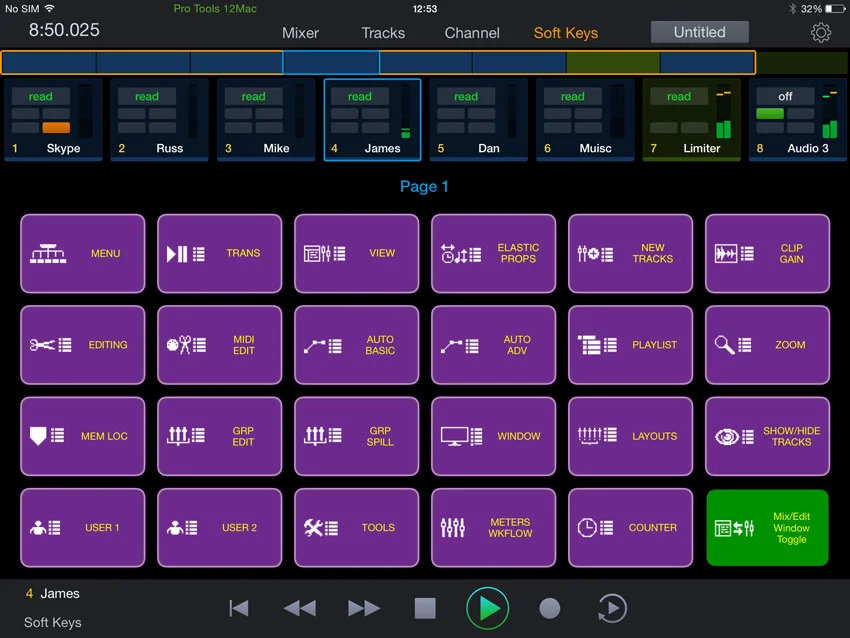
Task: Click the Limiter track level meter
Action: tap(724, 112)
